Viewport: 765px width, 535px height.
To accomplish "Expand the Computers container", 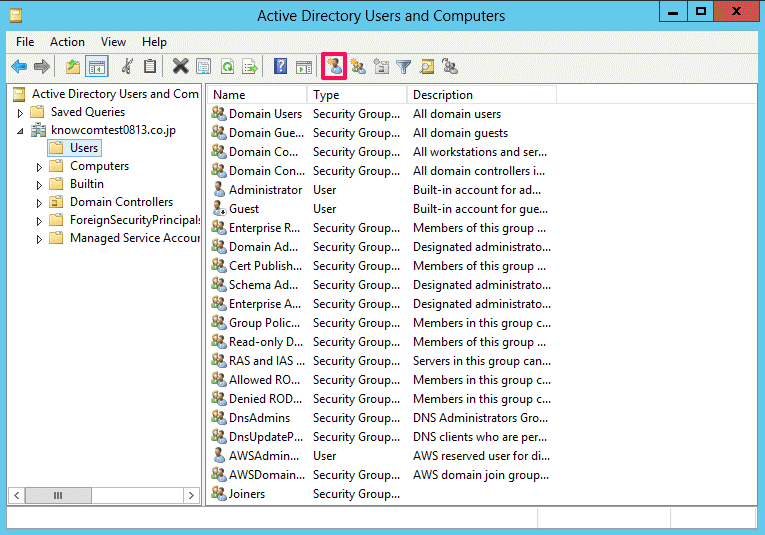I will click(x=39, y=167).
